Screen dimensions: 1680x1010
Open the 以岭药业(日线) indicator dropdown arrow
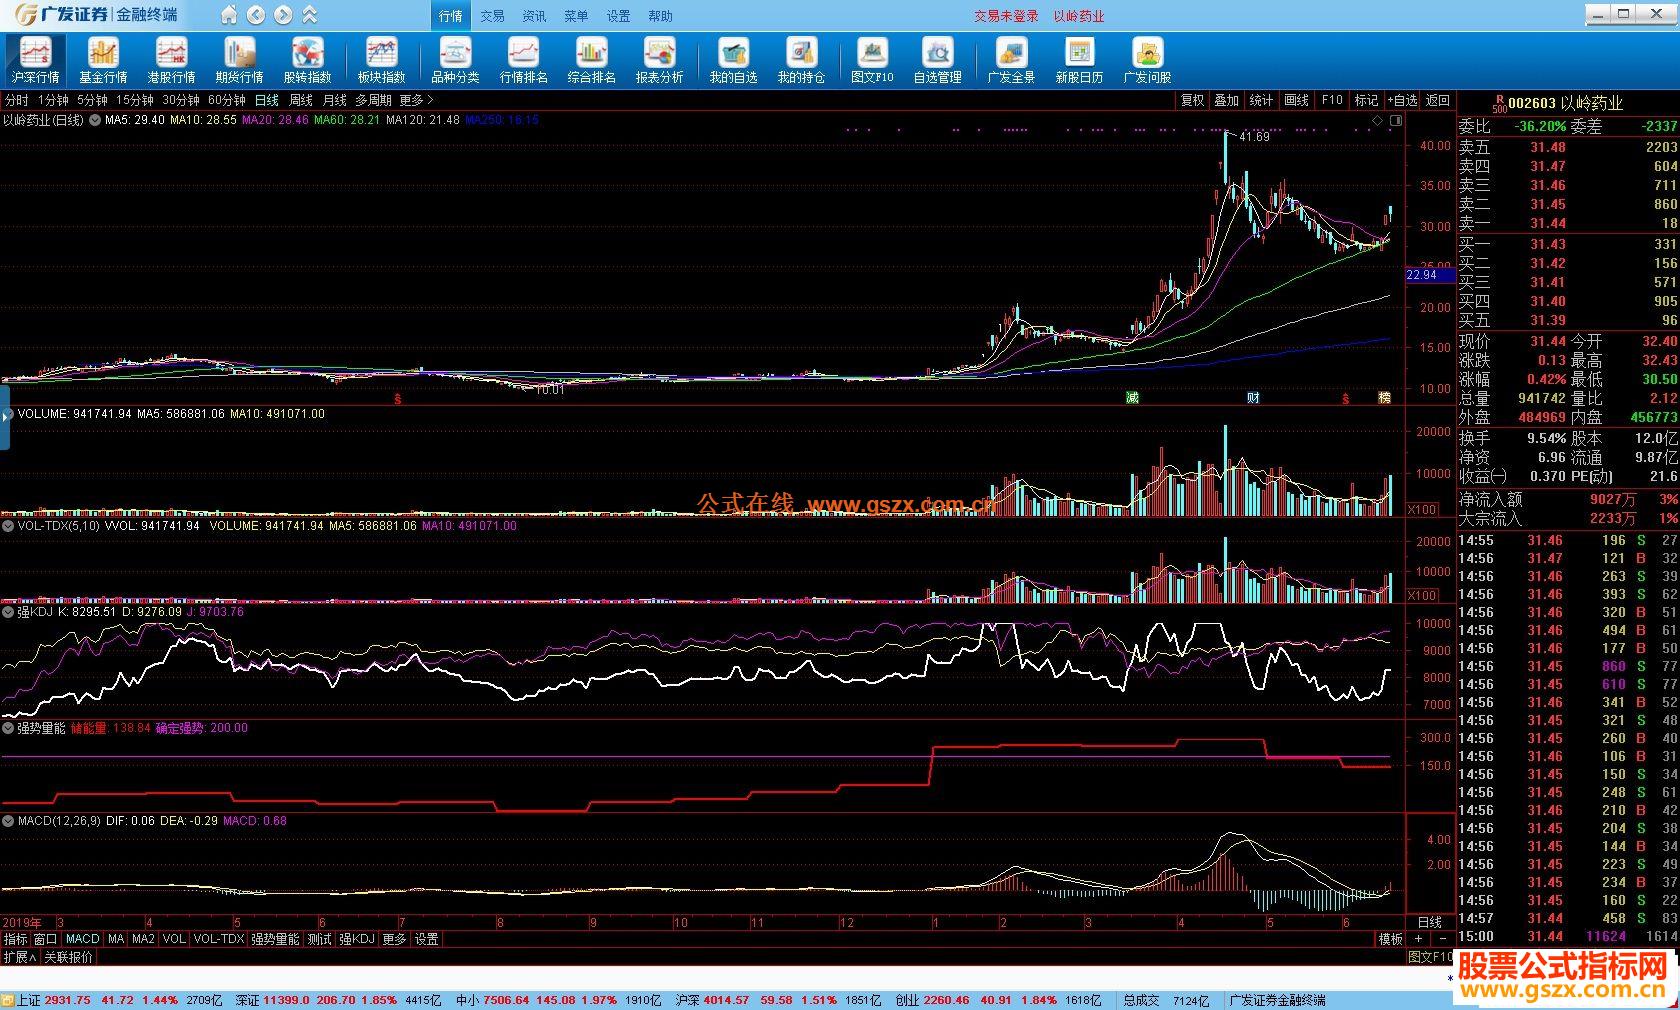click(95, 120)
